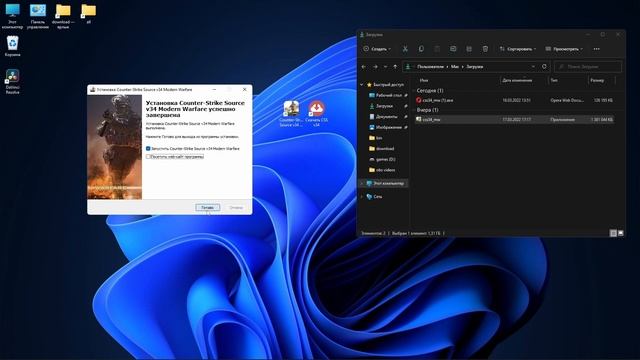Collapse the Вчера (1) file group
Screen dimensions: 640x360
coord(414,110)
